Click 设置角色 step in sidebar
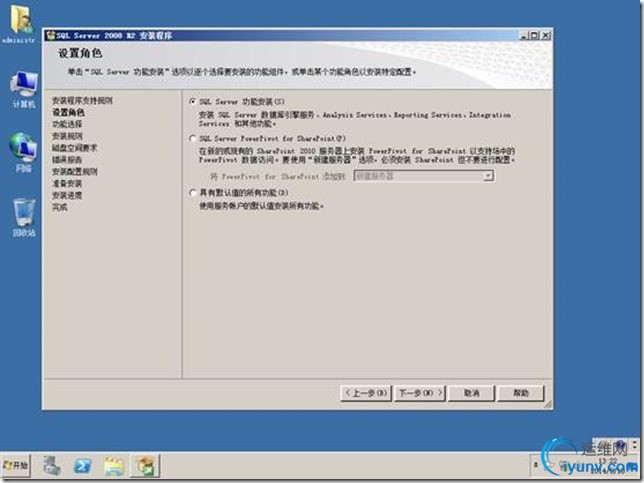The width and height of the screenshot is (644, 483). pyautogui.click(x=68, y=112)
